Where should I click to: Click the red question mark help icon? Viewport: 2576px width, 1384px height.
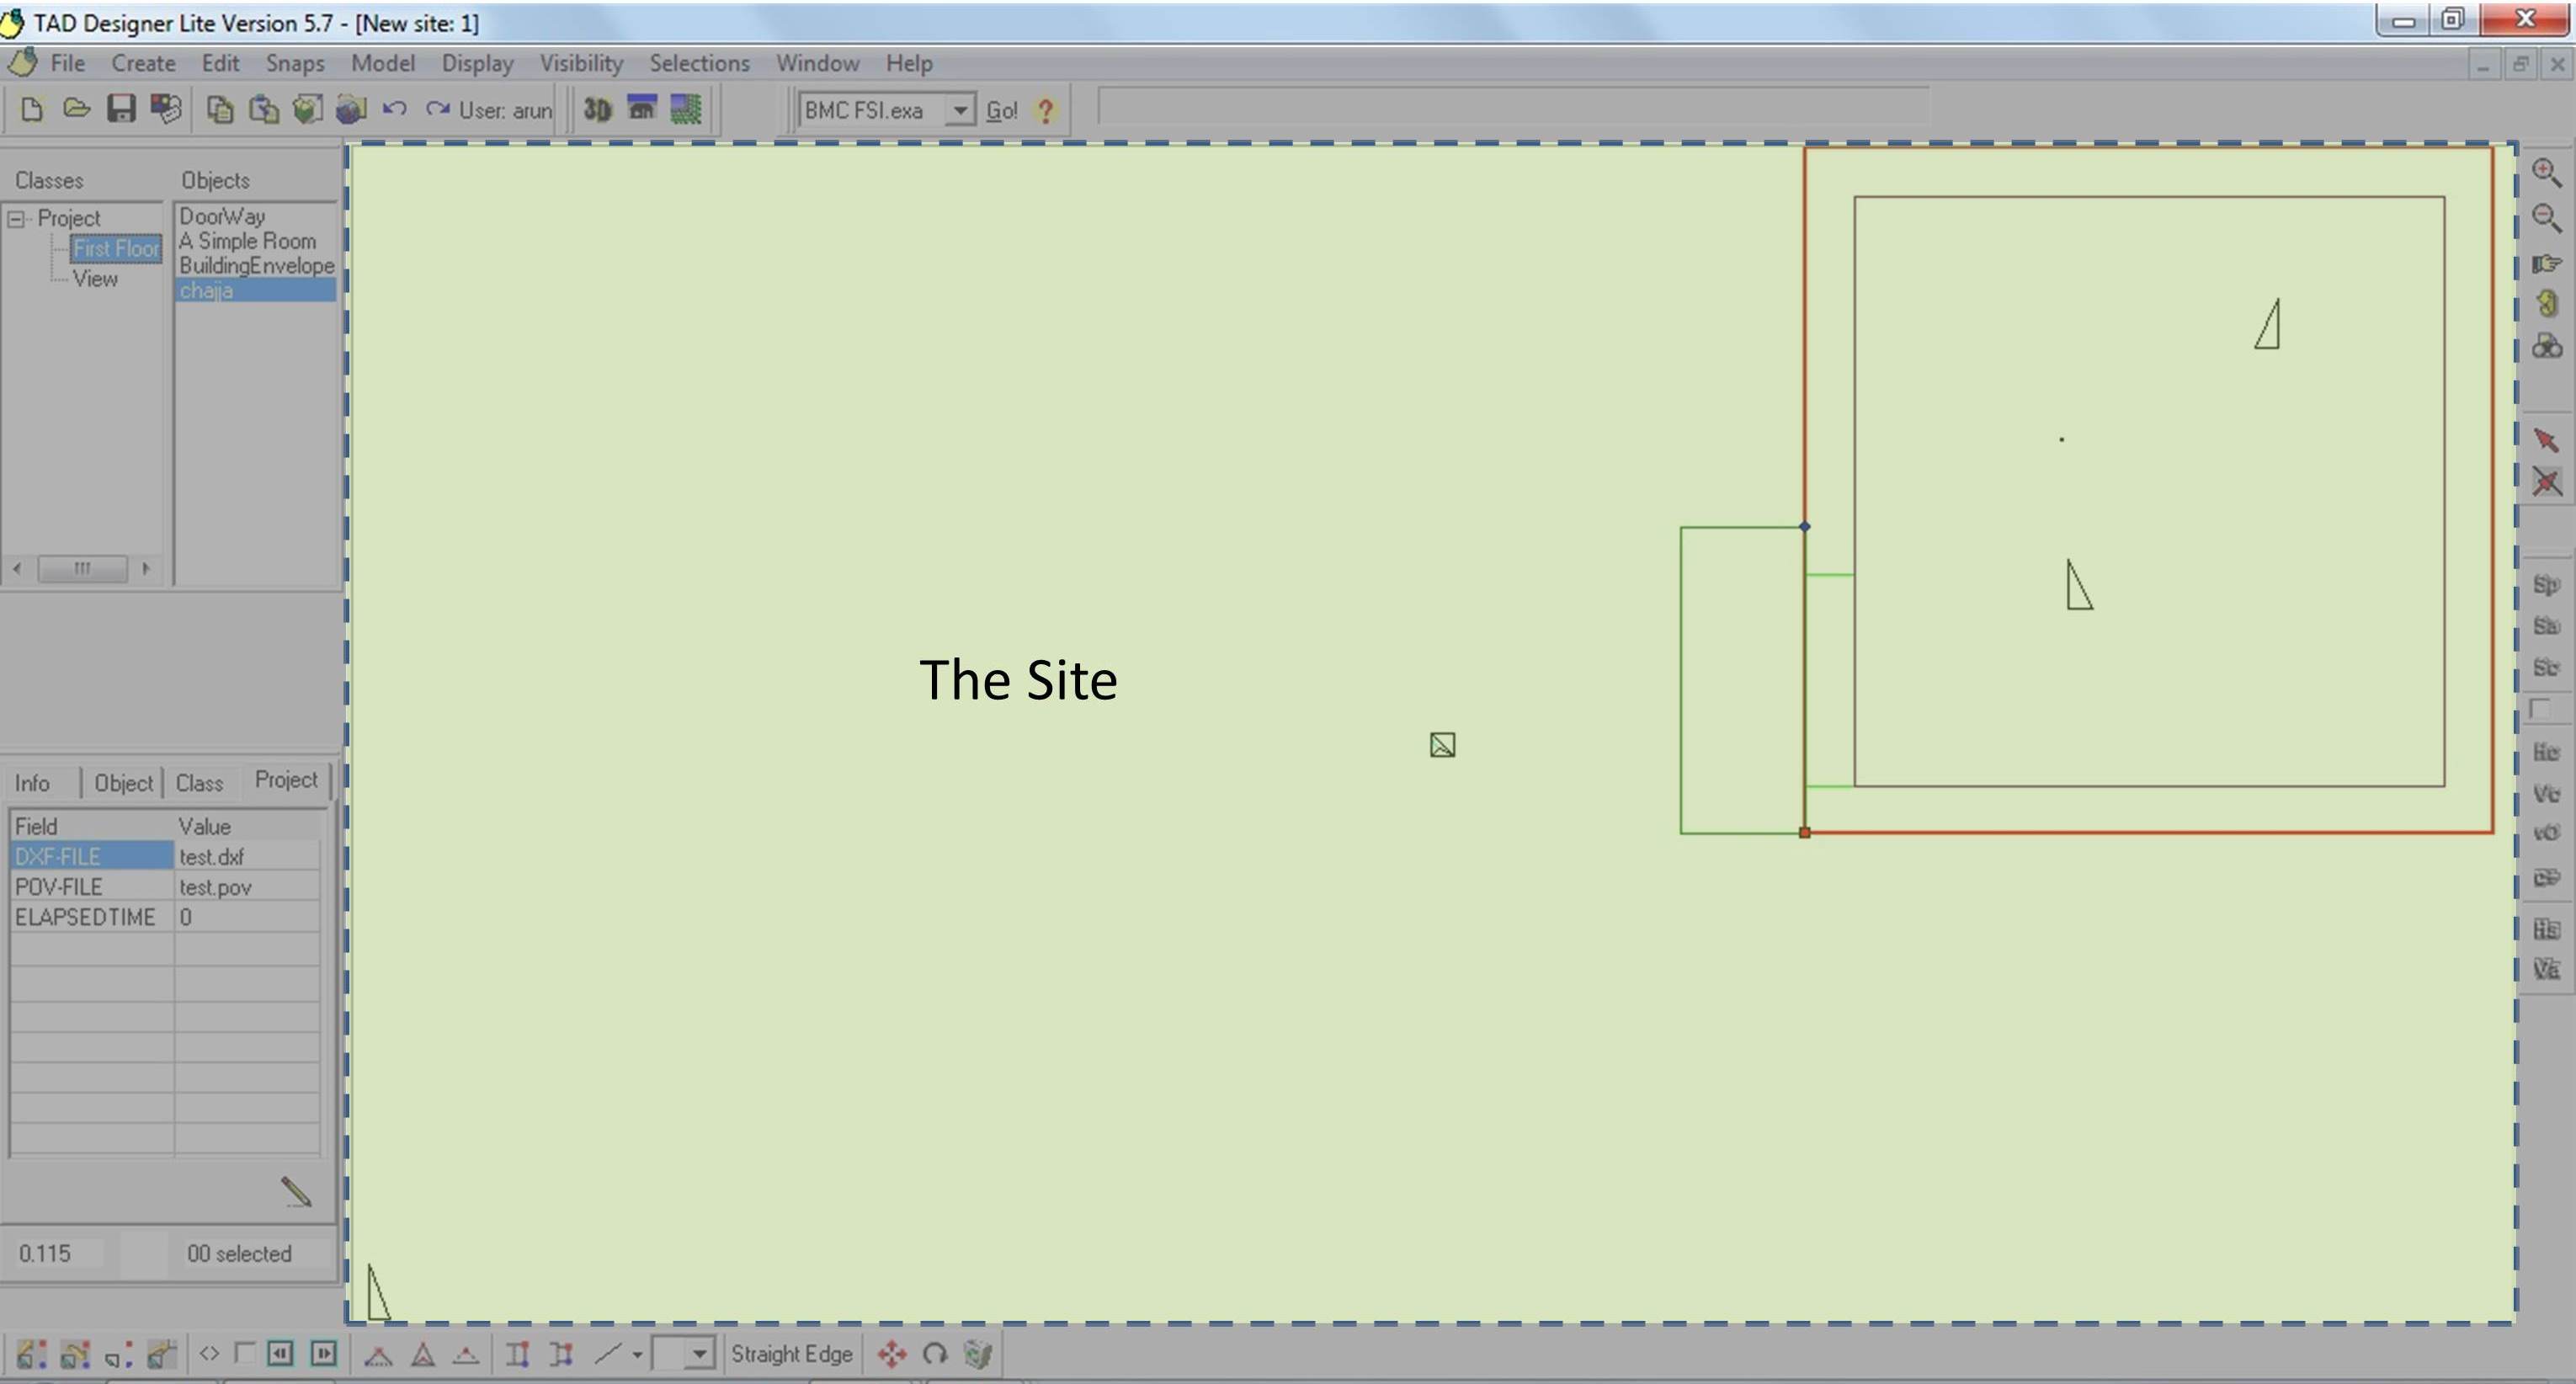tap(1046, 110)
